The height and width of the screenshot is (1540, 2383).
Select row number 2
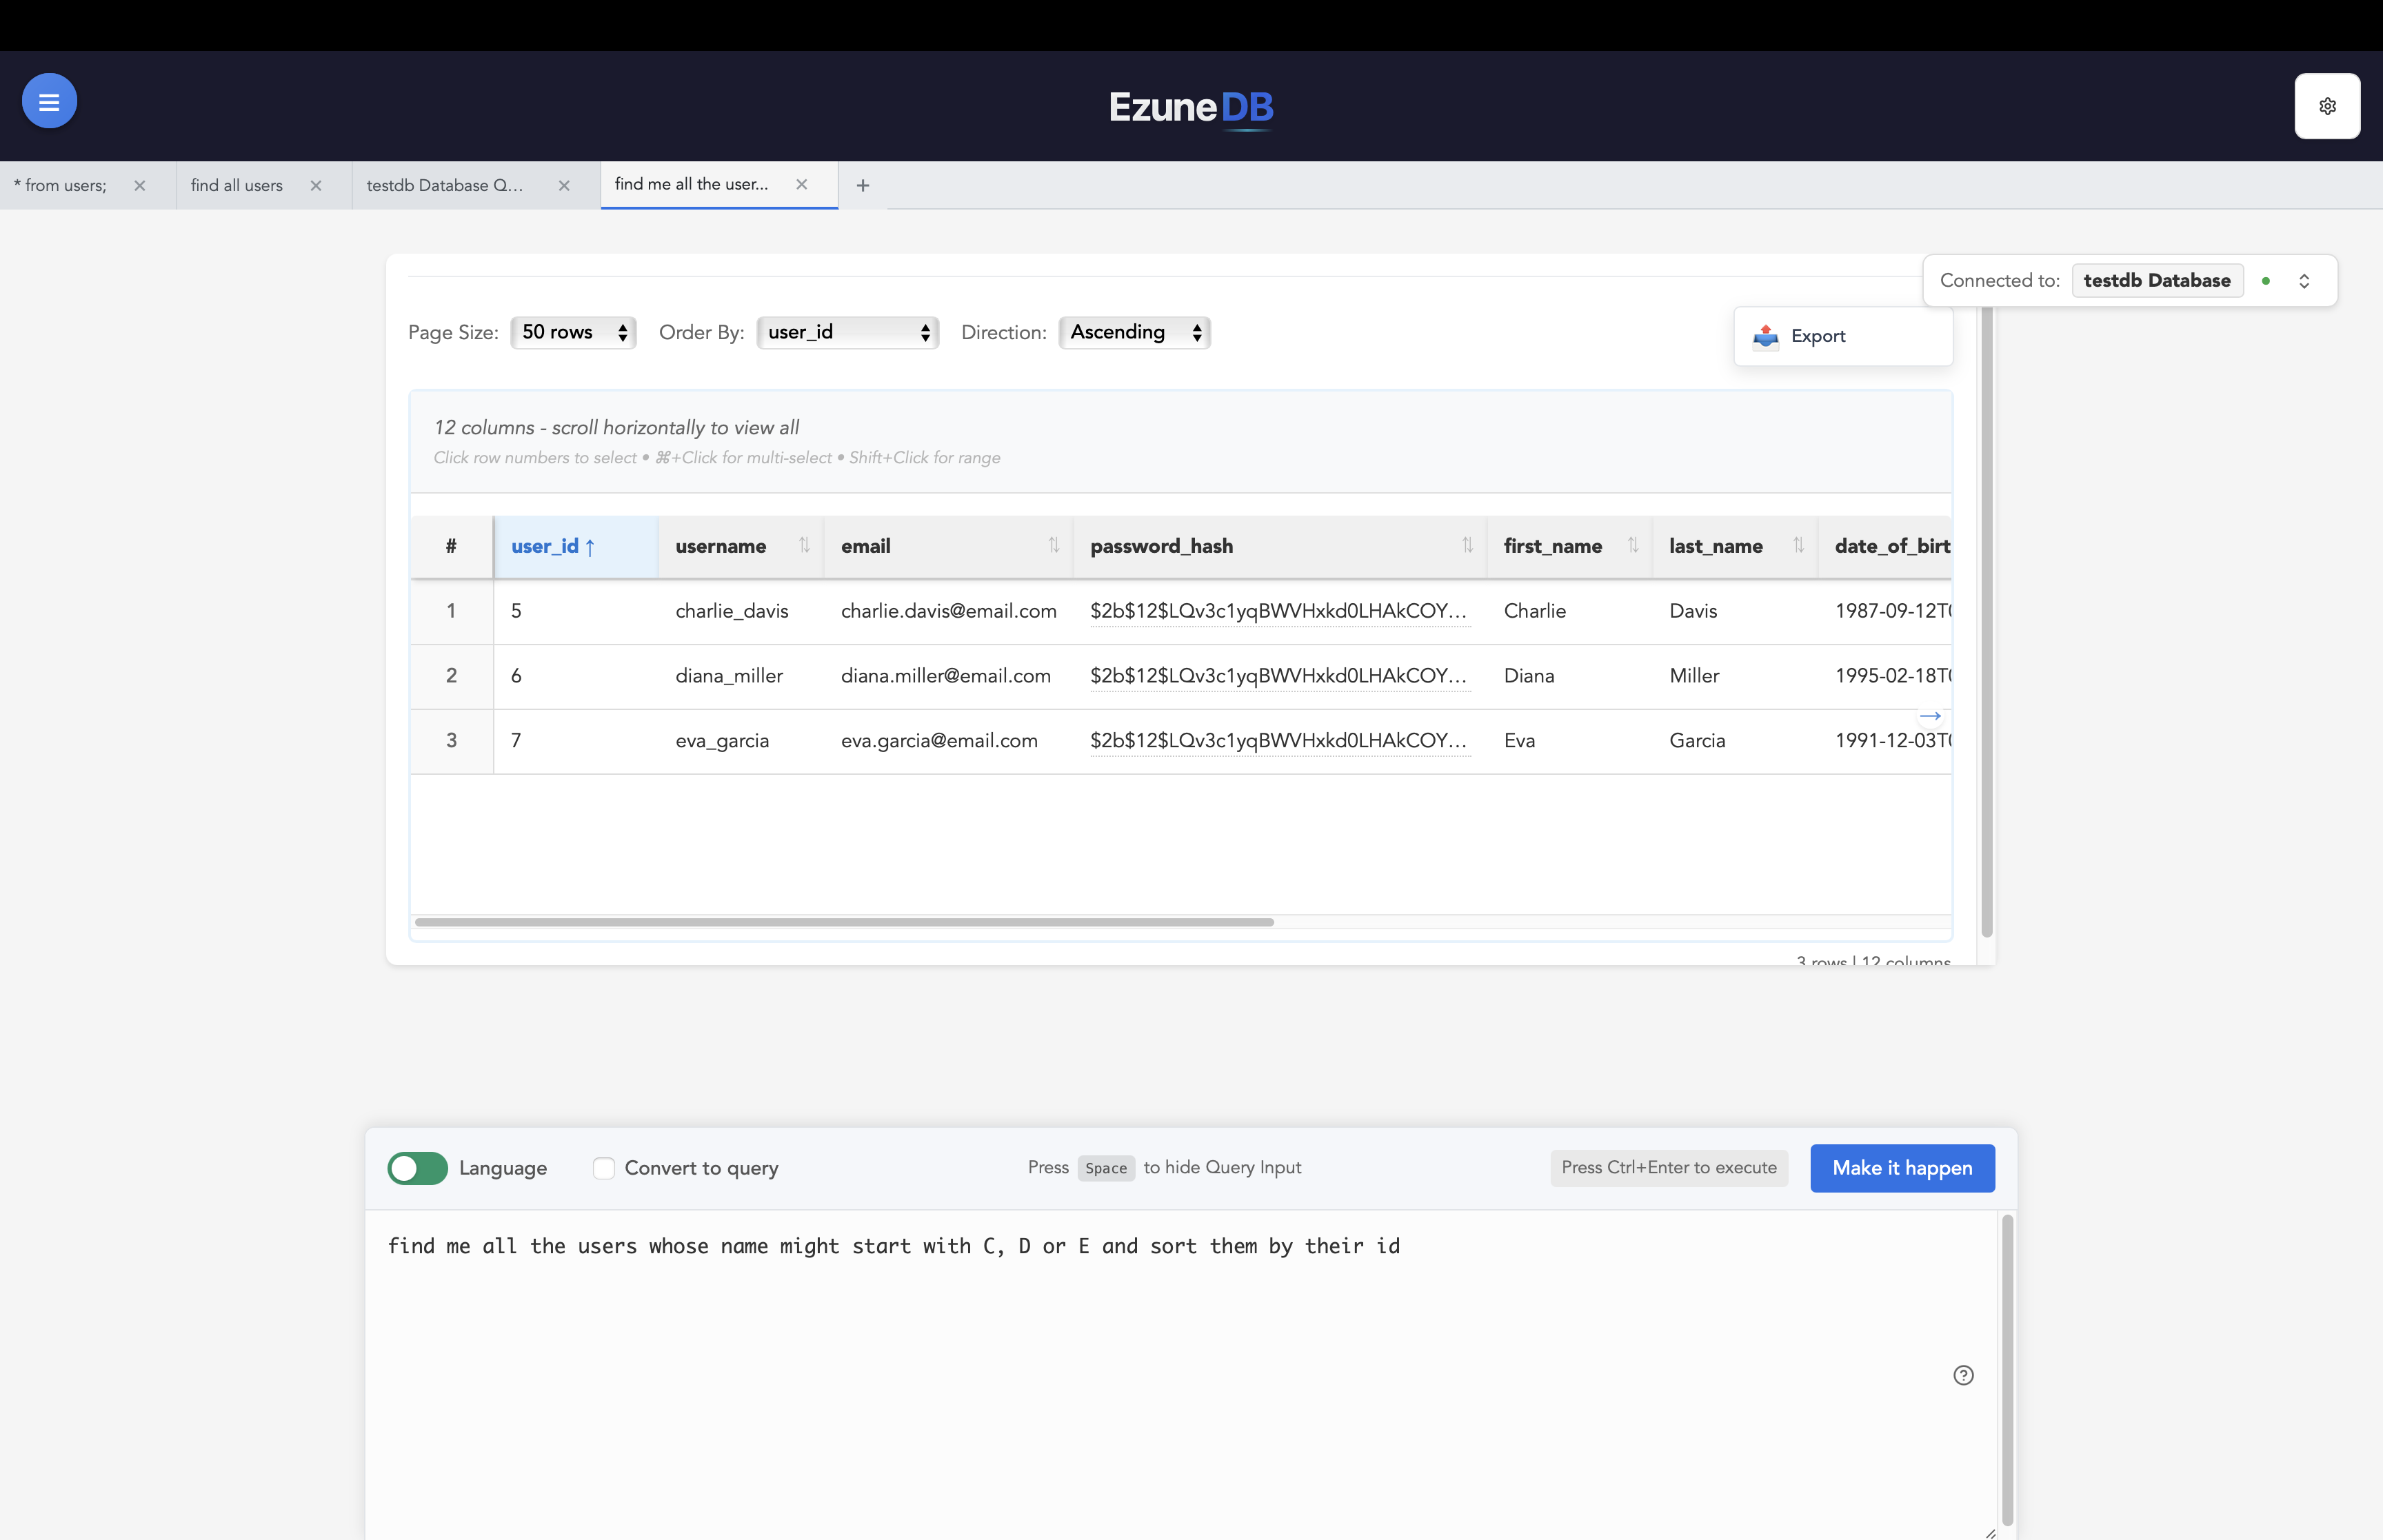tap(451, 676)
